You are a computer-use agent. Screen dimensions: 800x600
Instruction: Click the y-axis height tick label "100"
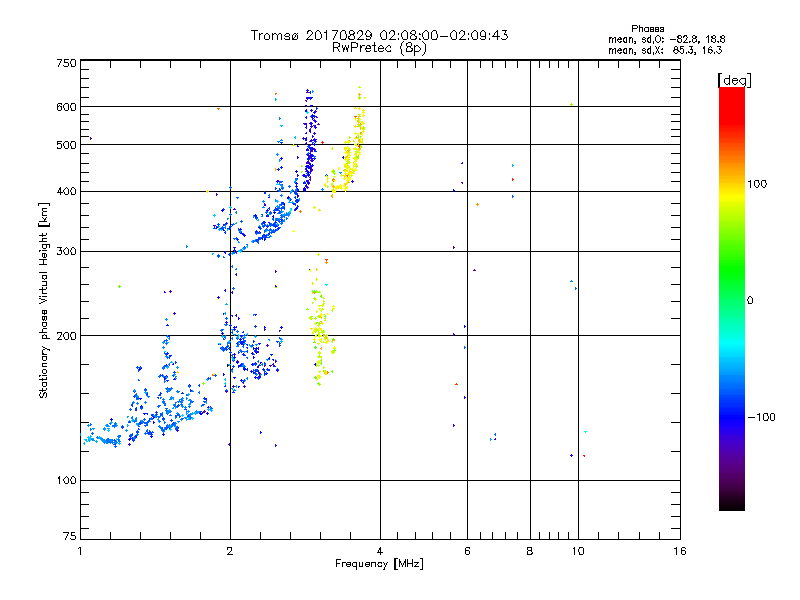pos(67,481)
